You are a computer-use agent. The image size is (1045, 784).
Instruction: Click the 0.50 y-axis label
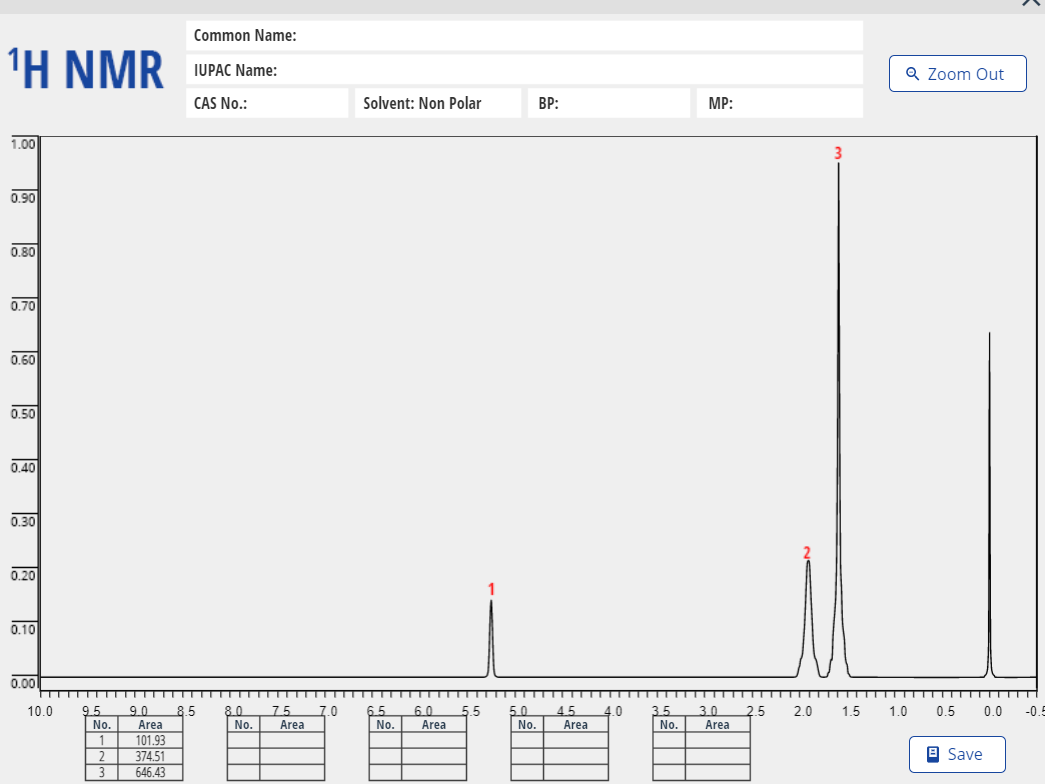point(23,414)
